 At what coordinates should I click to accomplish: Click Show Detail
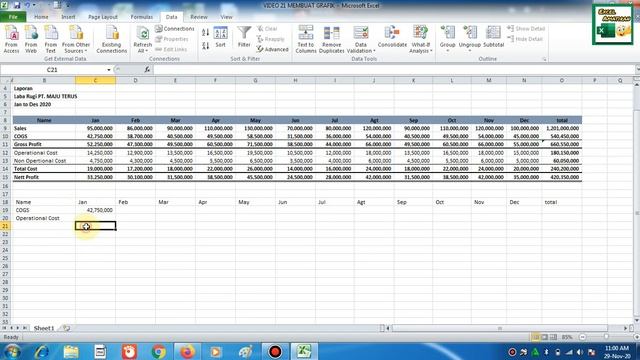526,29
